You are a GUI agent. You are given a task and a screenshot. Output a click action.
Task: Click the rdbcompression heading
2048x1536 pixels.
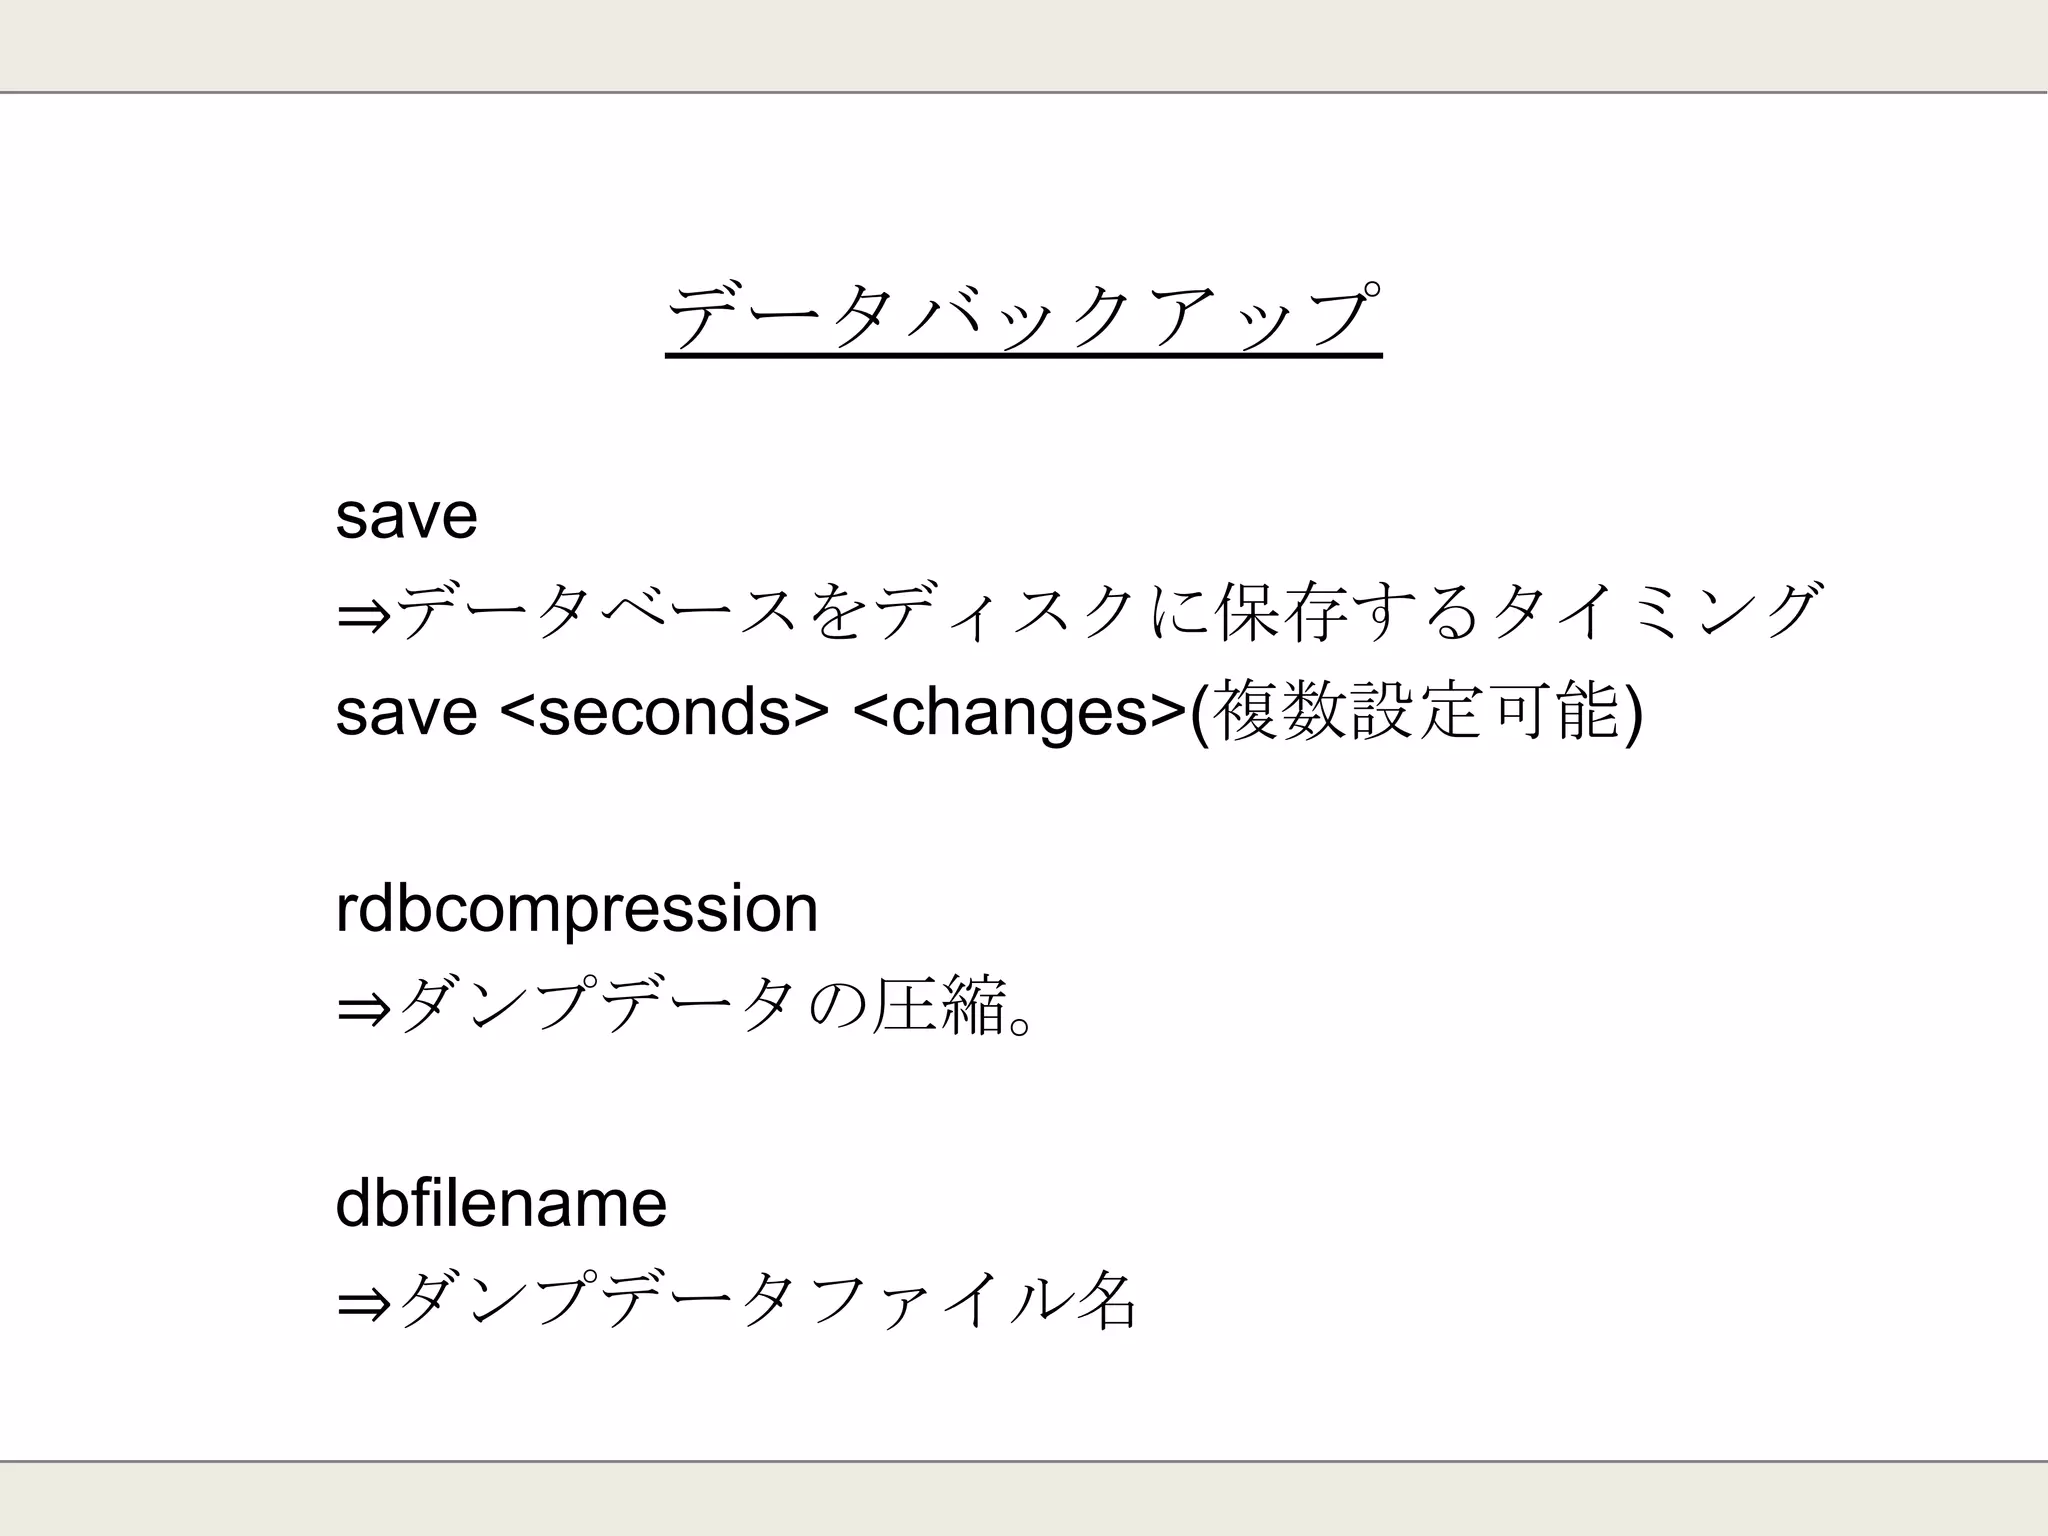click(577, 909)
